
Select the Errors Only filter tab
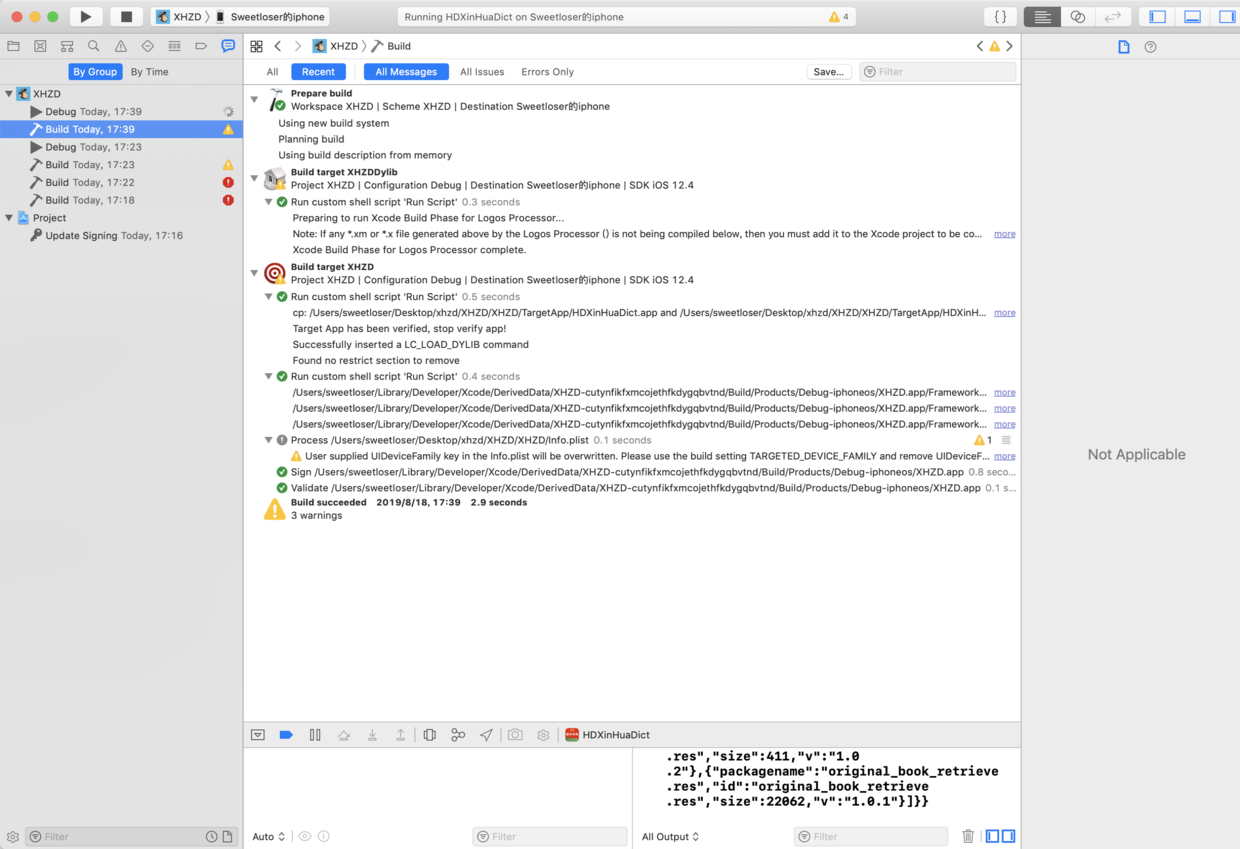tap(547, 72)
